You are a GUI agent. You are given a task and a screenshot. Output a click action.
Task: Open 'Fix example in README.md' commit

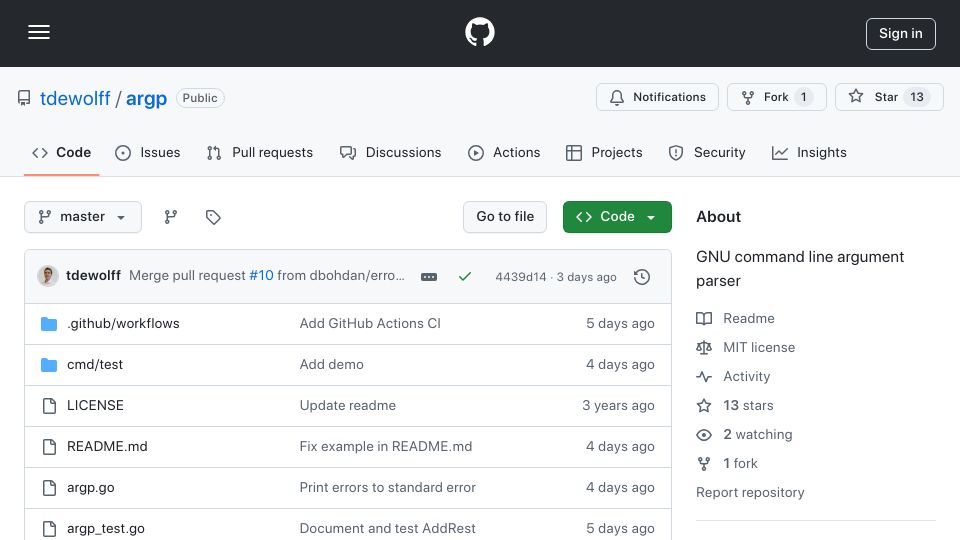click(x=386, y=446)
